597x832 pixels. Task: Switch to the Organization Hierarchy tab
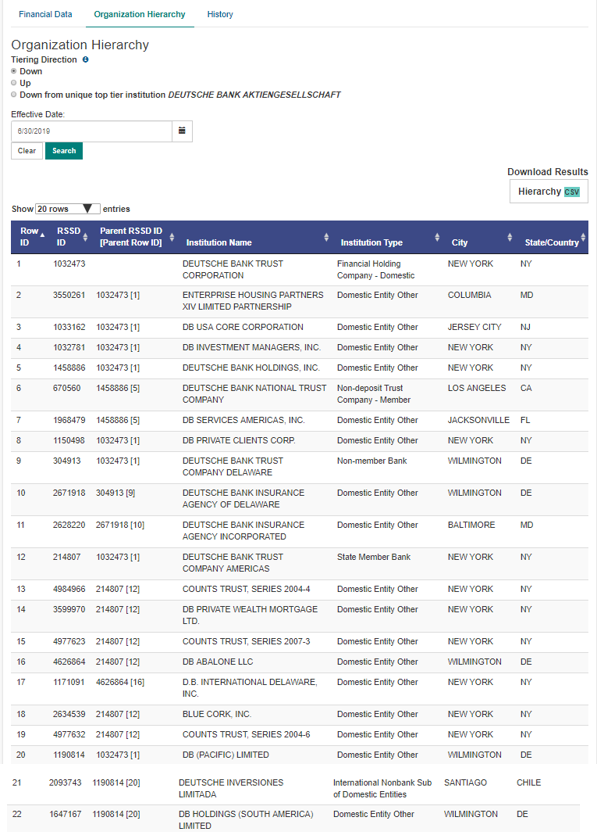click(140, 14)
